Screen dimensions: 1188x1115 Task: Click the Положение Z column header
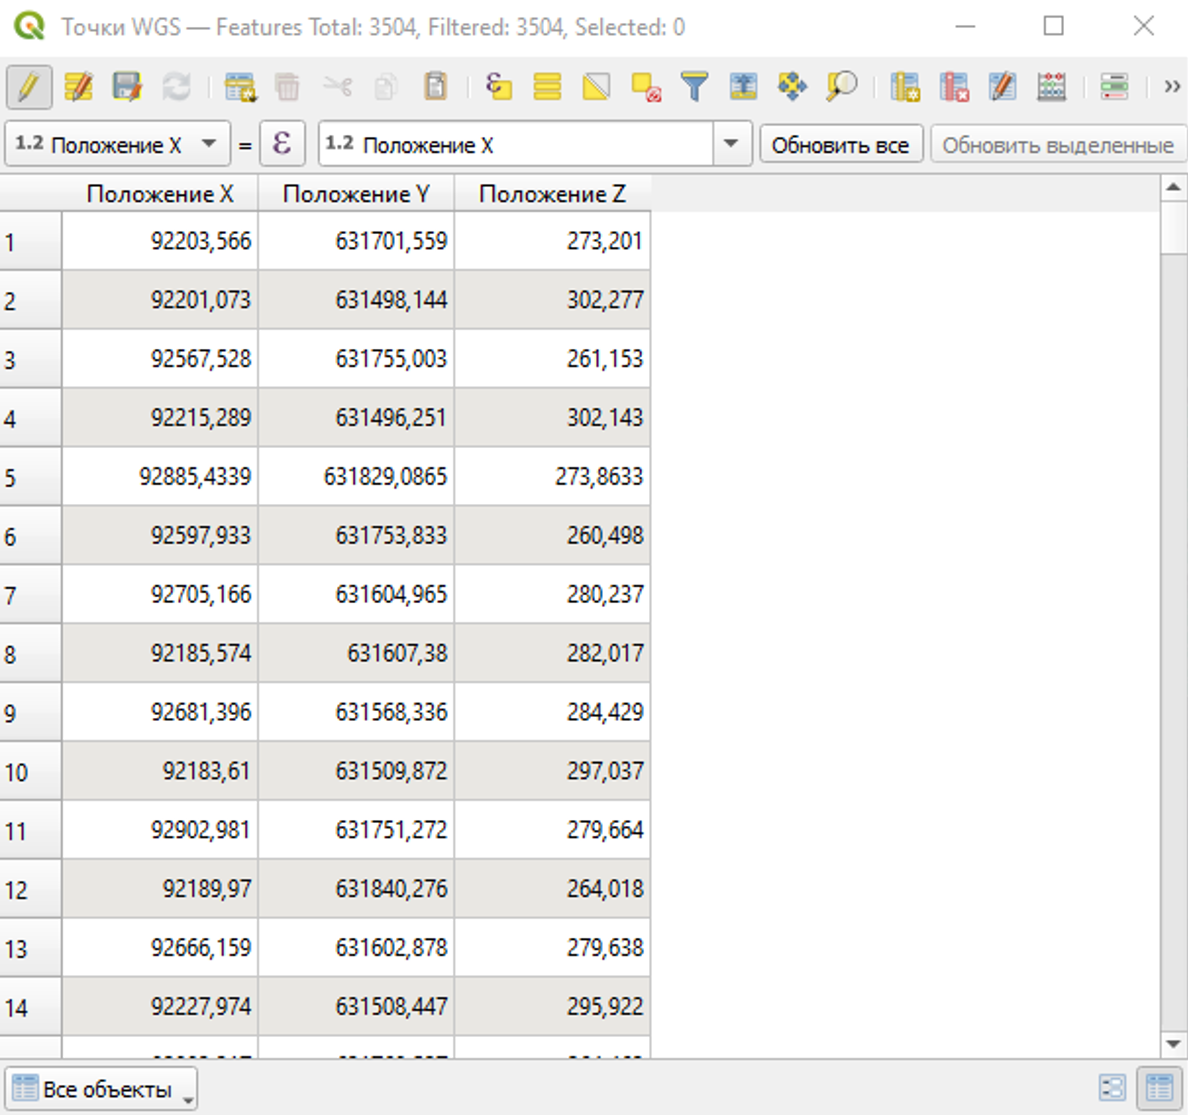(552, 194)
